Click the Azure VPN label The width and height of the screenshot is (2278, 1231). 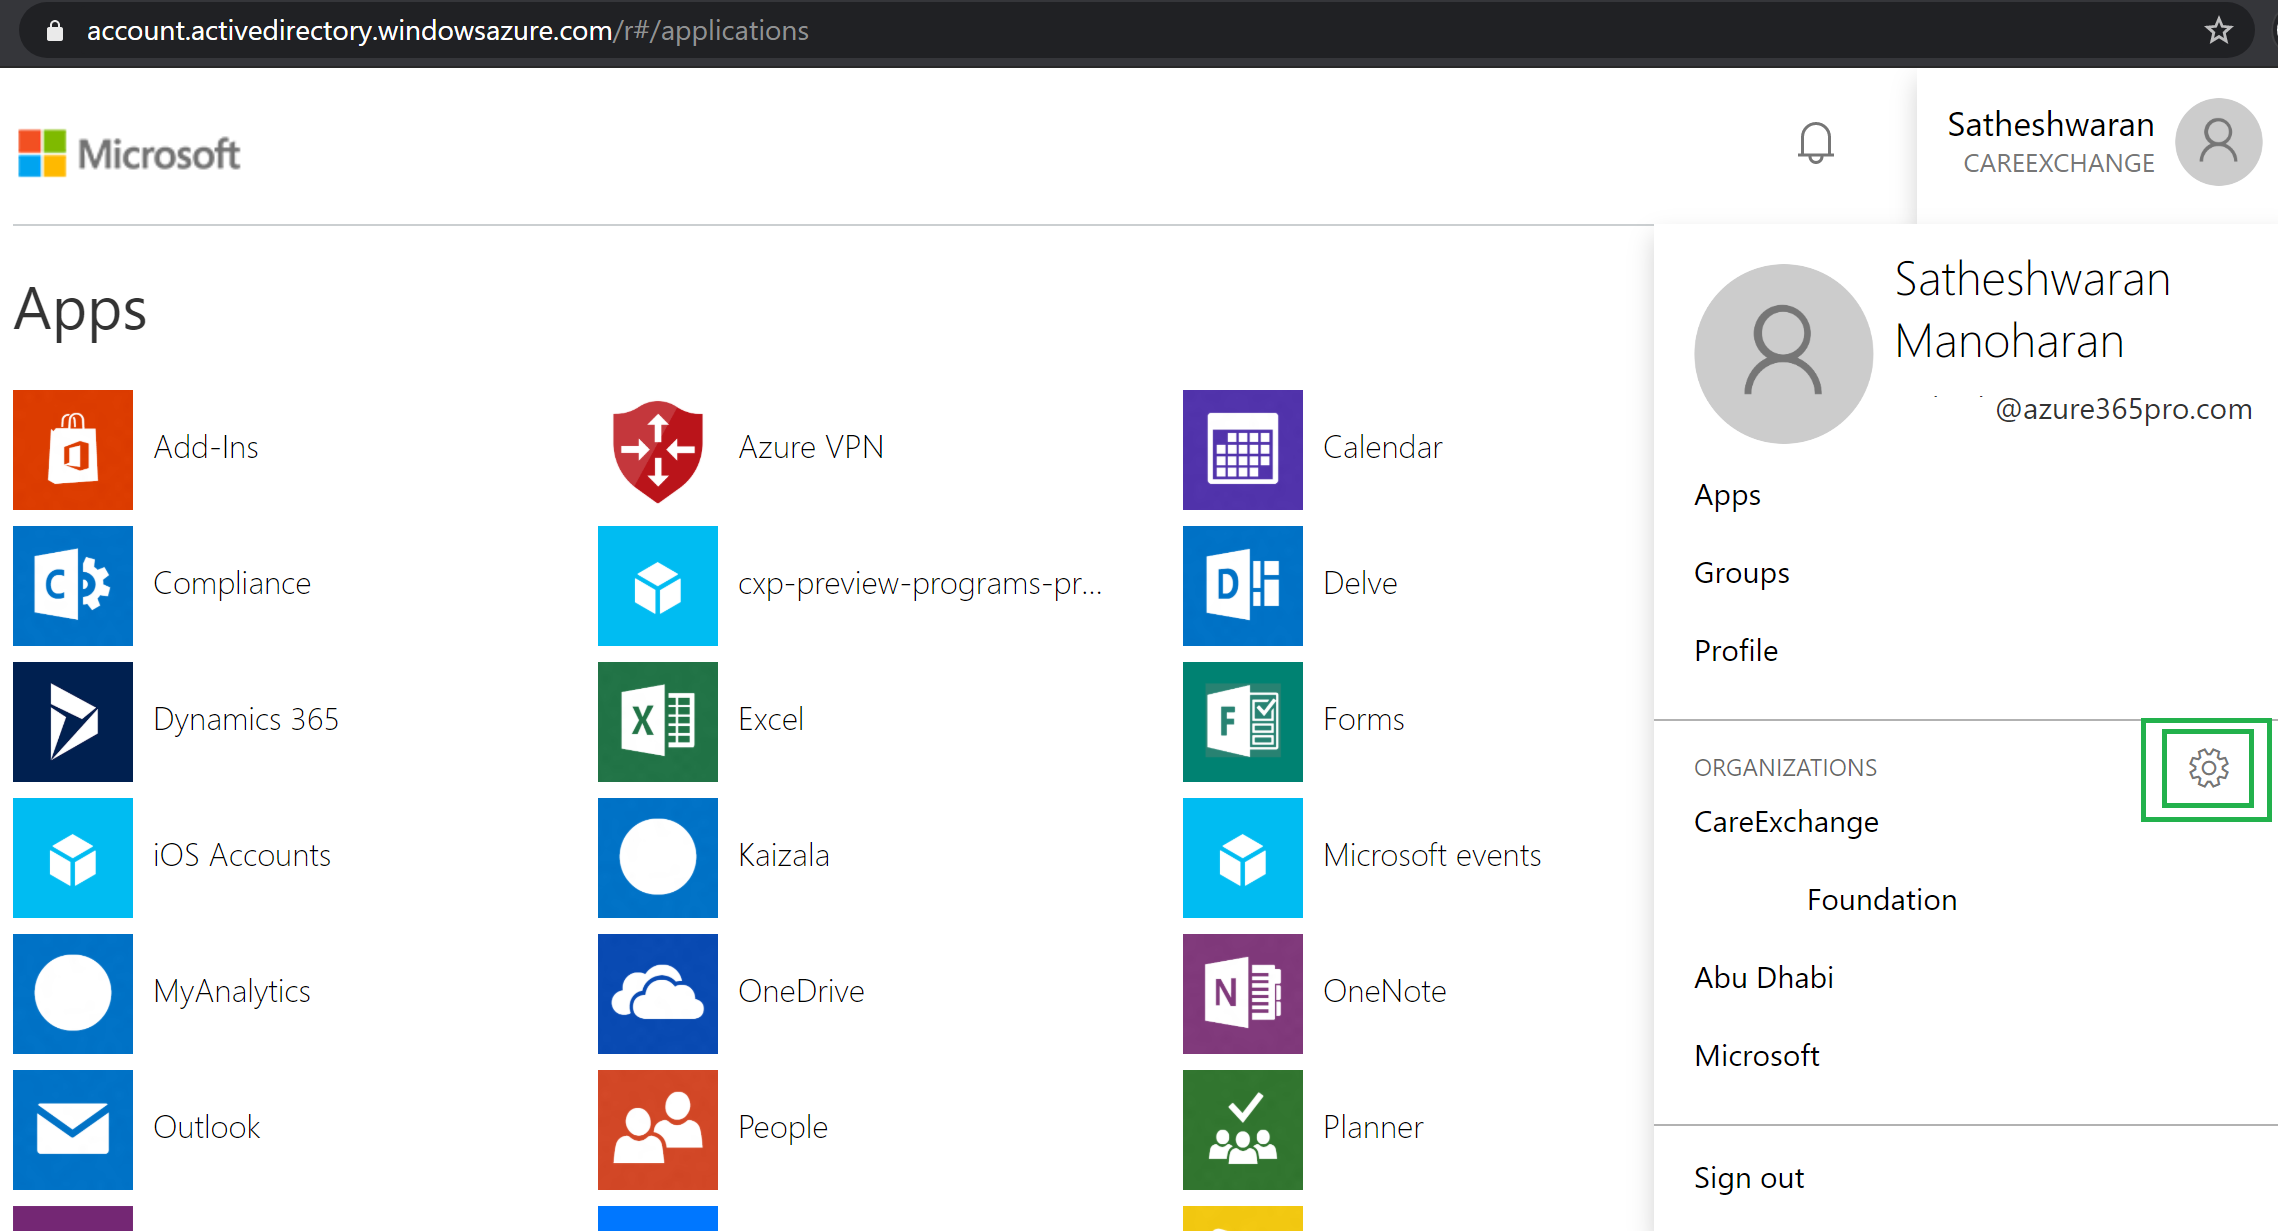[x=811, y=447]
